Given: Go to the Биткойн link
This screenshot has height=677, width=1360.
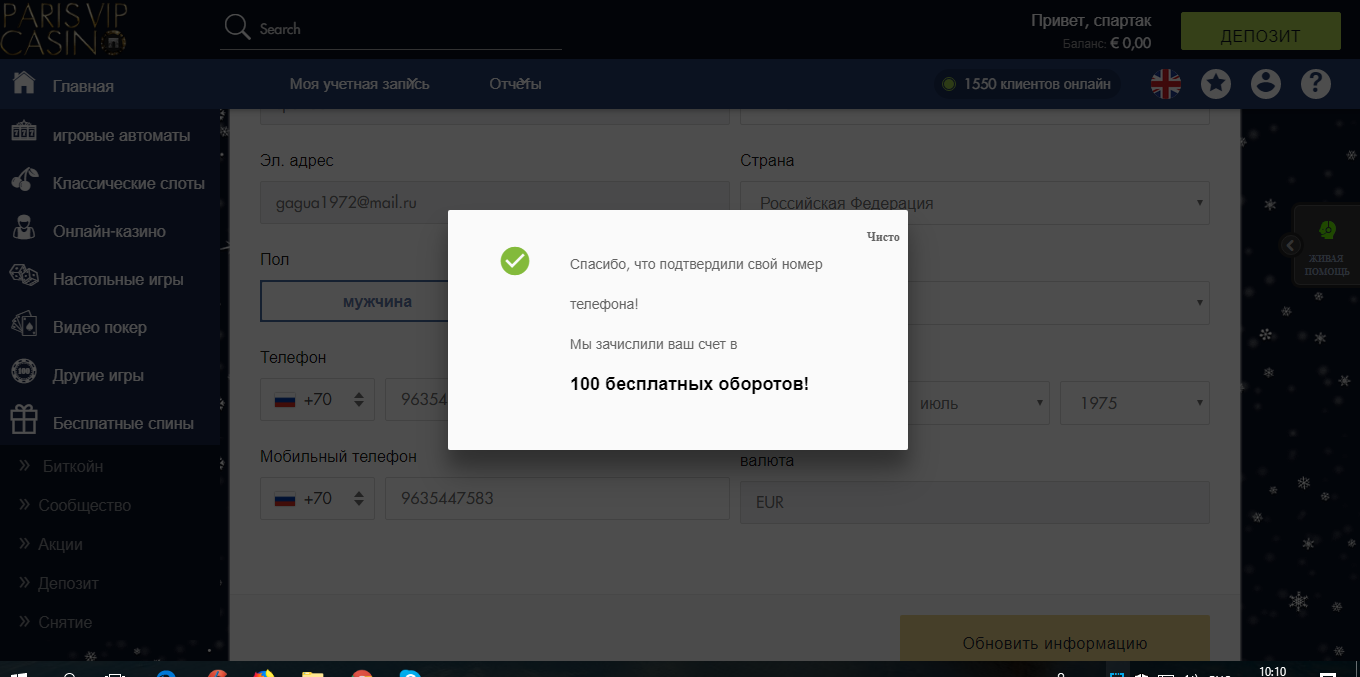Looking at the screenshot, I should tap(73, 466).
